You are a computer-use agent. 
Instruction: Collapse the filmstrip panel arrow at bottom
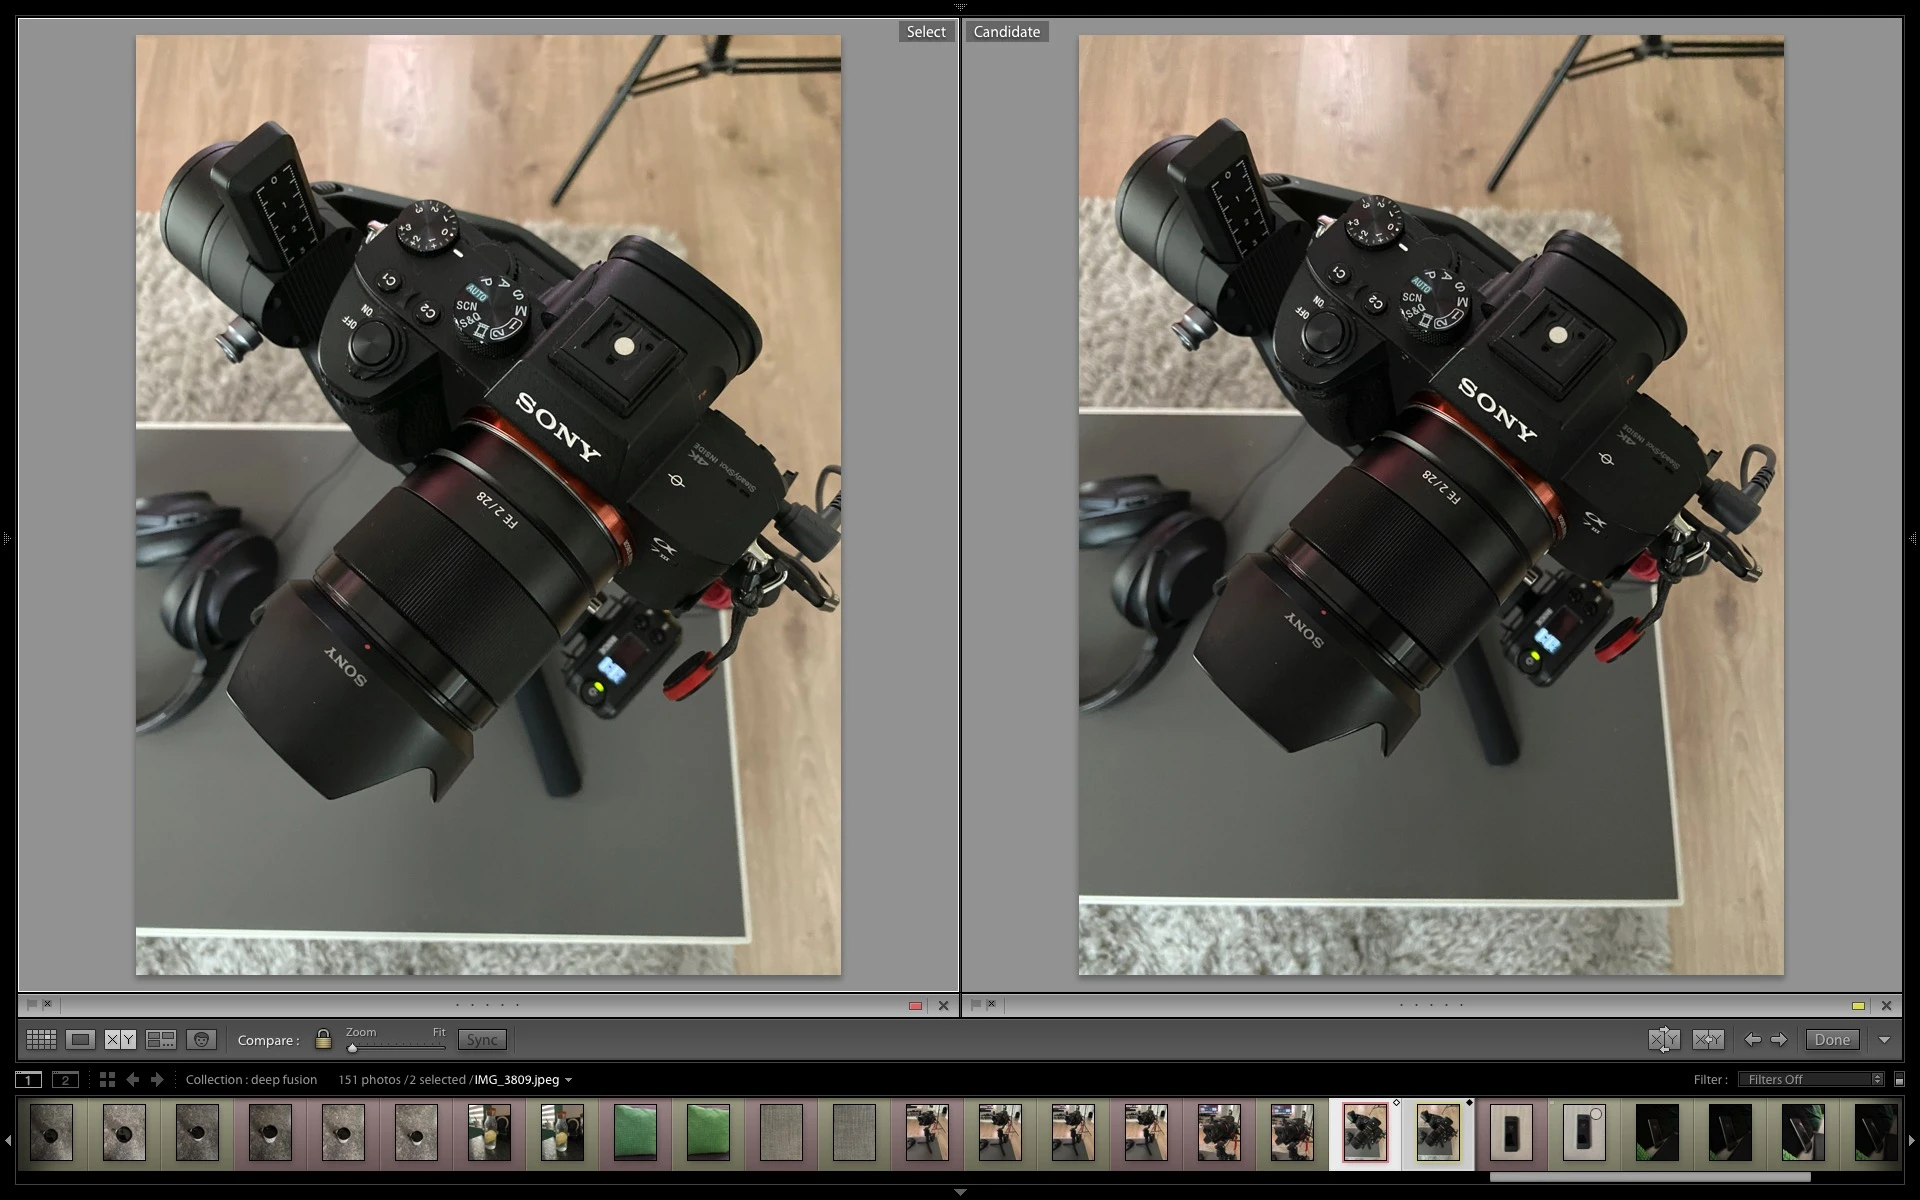pyautogui.click(x=960, y=1192)
